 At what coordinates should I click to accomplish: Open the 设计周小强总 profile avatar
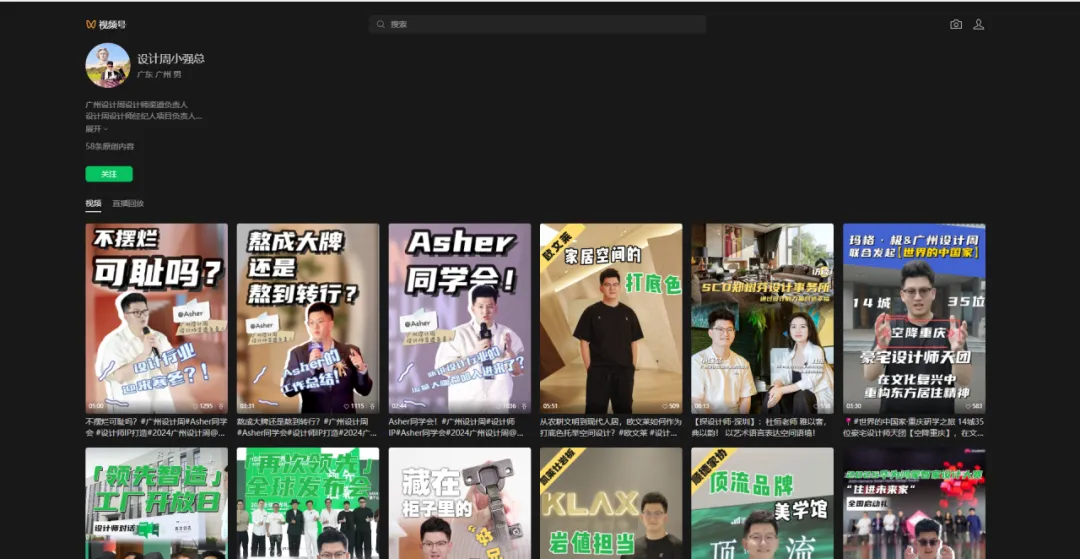(107, 65)
